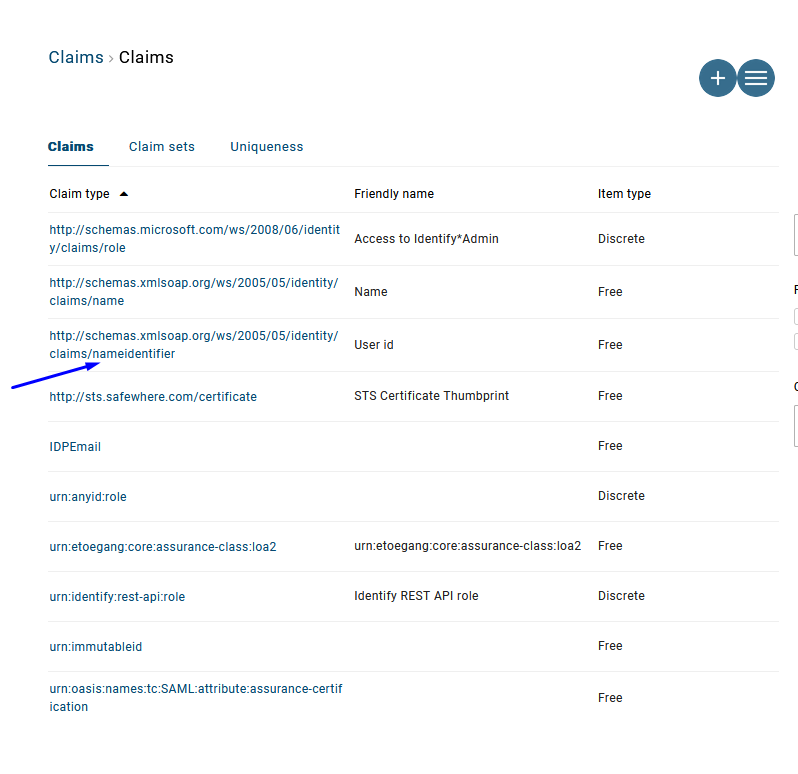The image size is (798, 774).
Task: Open the urn:immutableid claim
Action: point(96,647)
